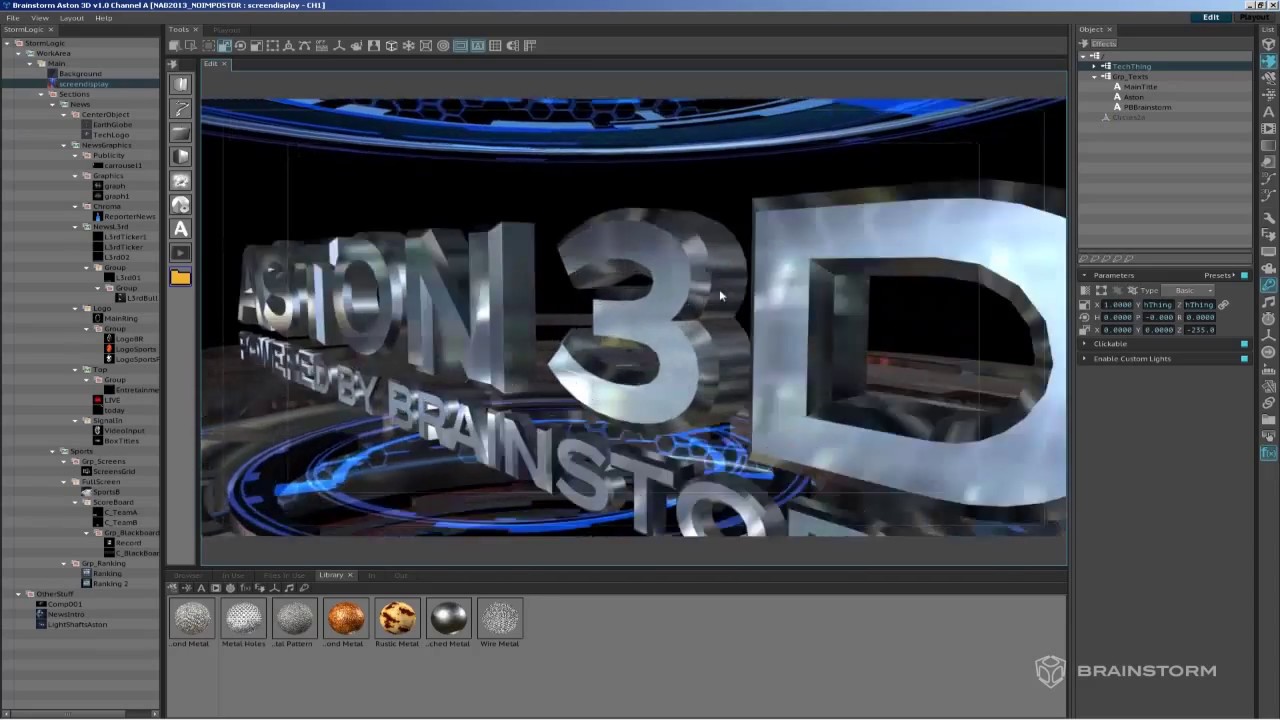Select the sphere primitive tool in toolbox
The width and height of the screenshot is (1280, 720).
tap(181, 204)
